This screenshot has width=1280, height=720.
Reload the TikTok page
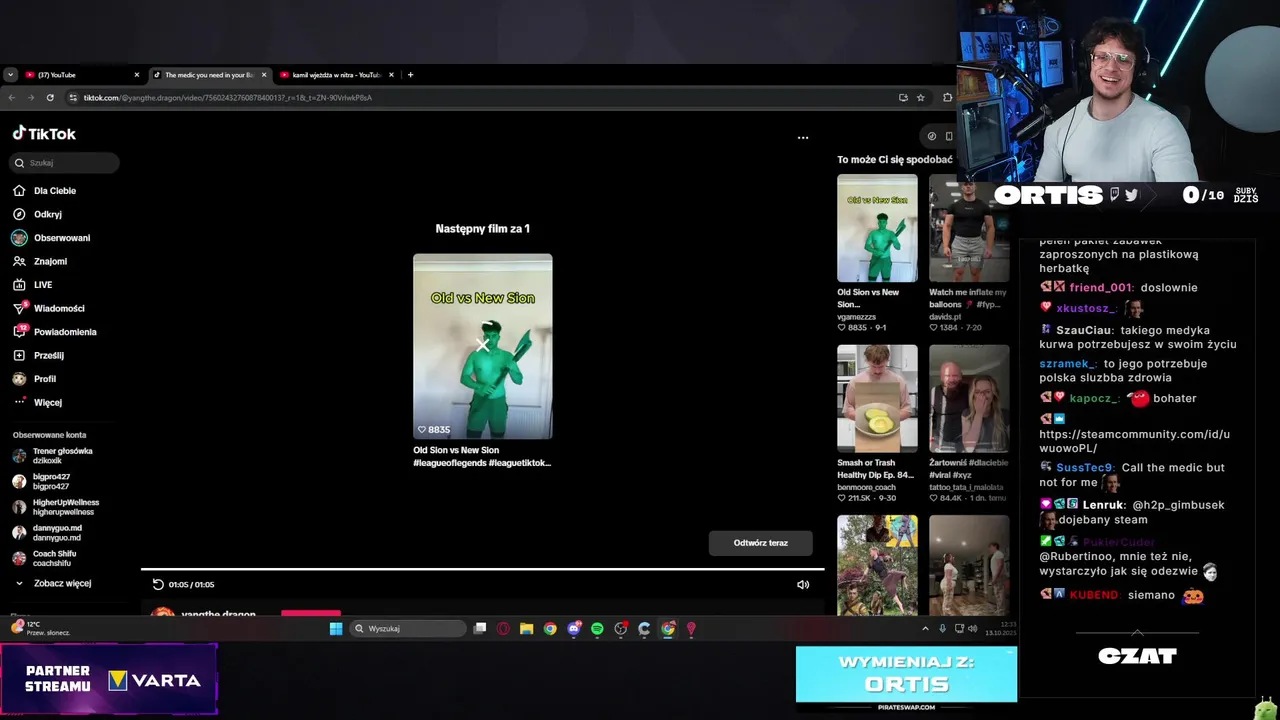tap(50, 97)
